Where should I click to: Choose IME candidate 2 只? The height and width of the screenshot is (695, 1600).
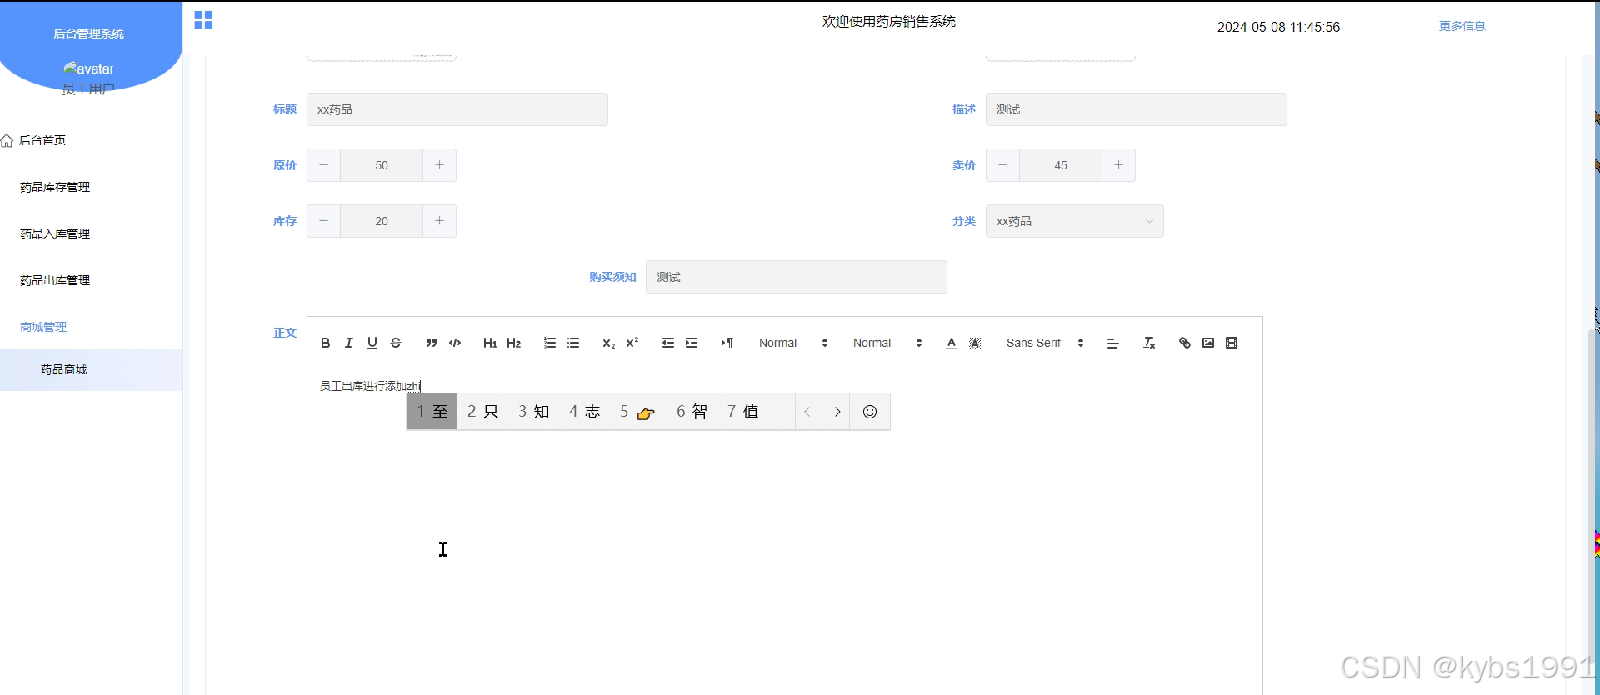click(x=483, y=411)
